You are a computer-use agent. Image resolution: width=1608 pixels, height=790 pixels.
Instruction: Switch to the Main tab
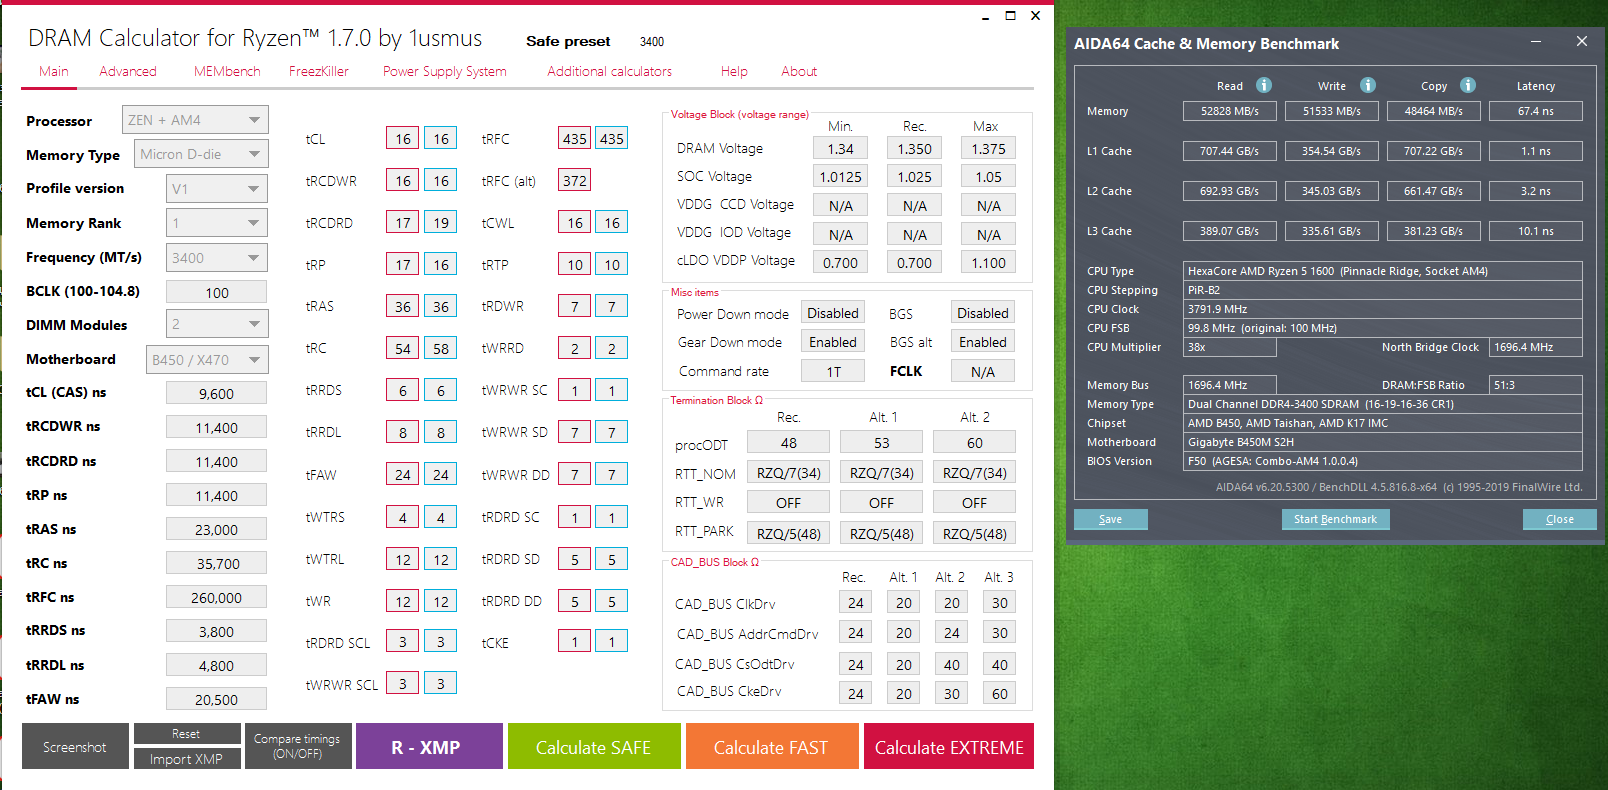(x=54, y=72)
